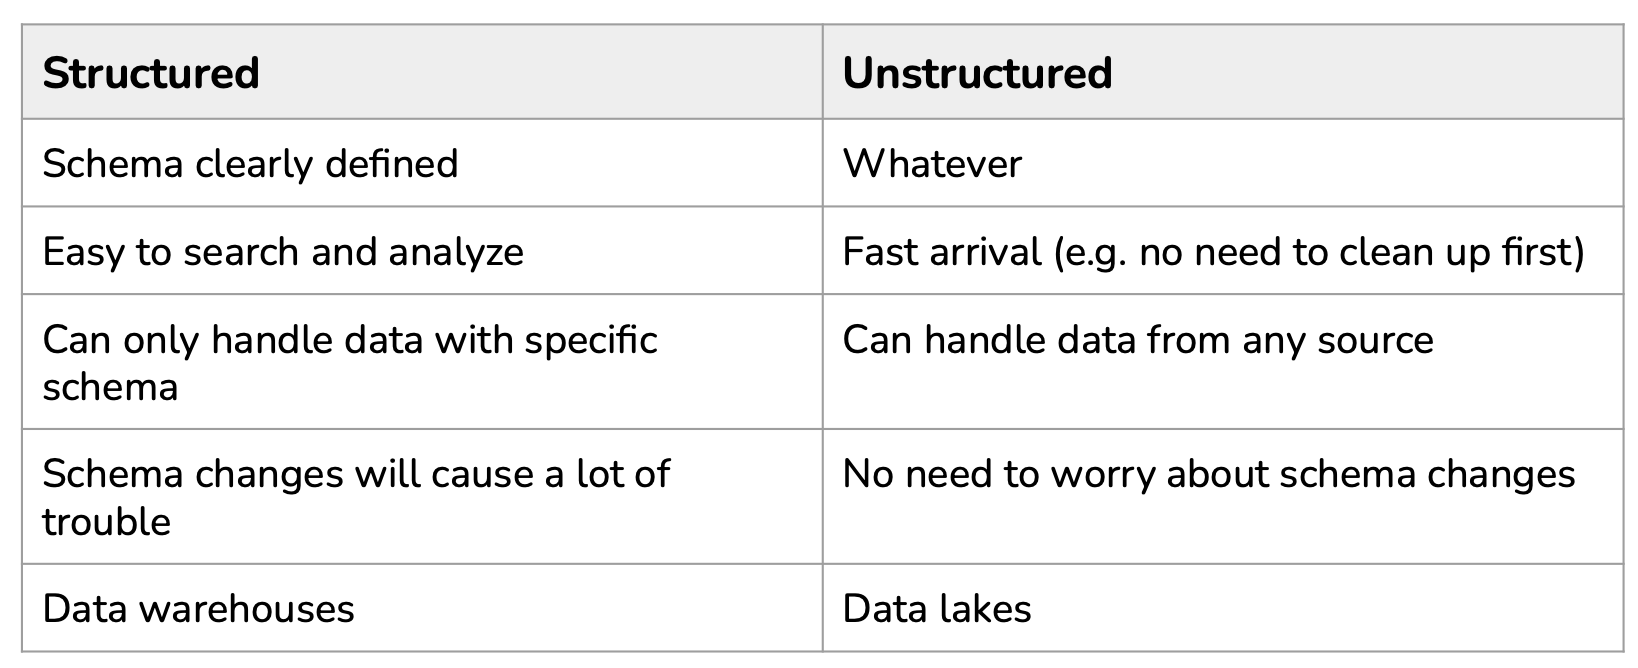Click the word 'schema' on its own line

pyautogui.click(x=110, y=387)
